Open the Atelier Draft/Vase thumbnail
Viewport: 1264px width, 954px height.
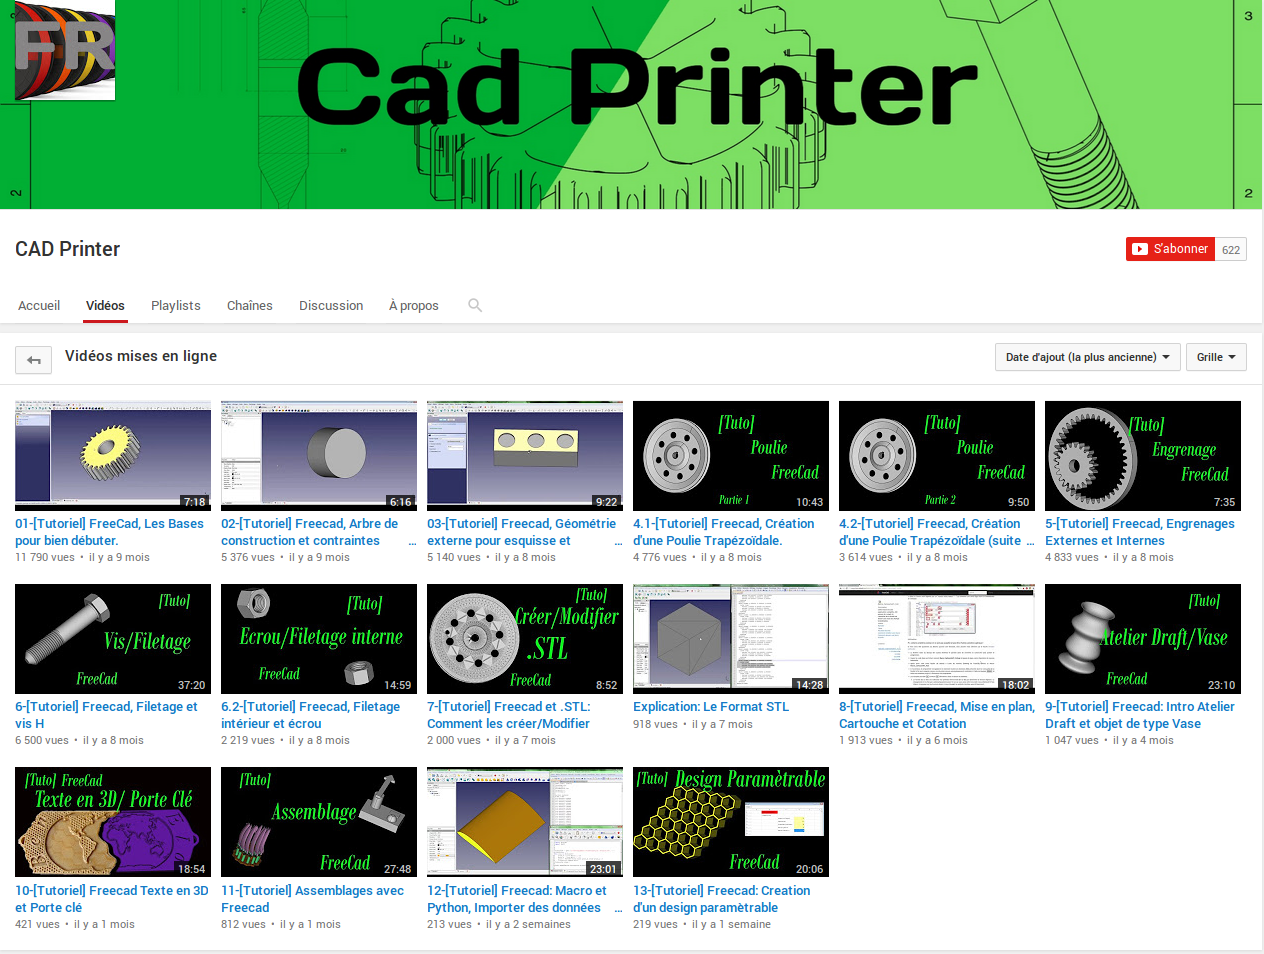coord(1142,638)
